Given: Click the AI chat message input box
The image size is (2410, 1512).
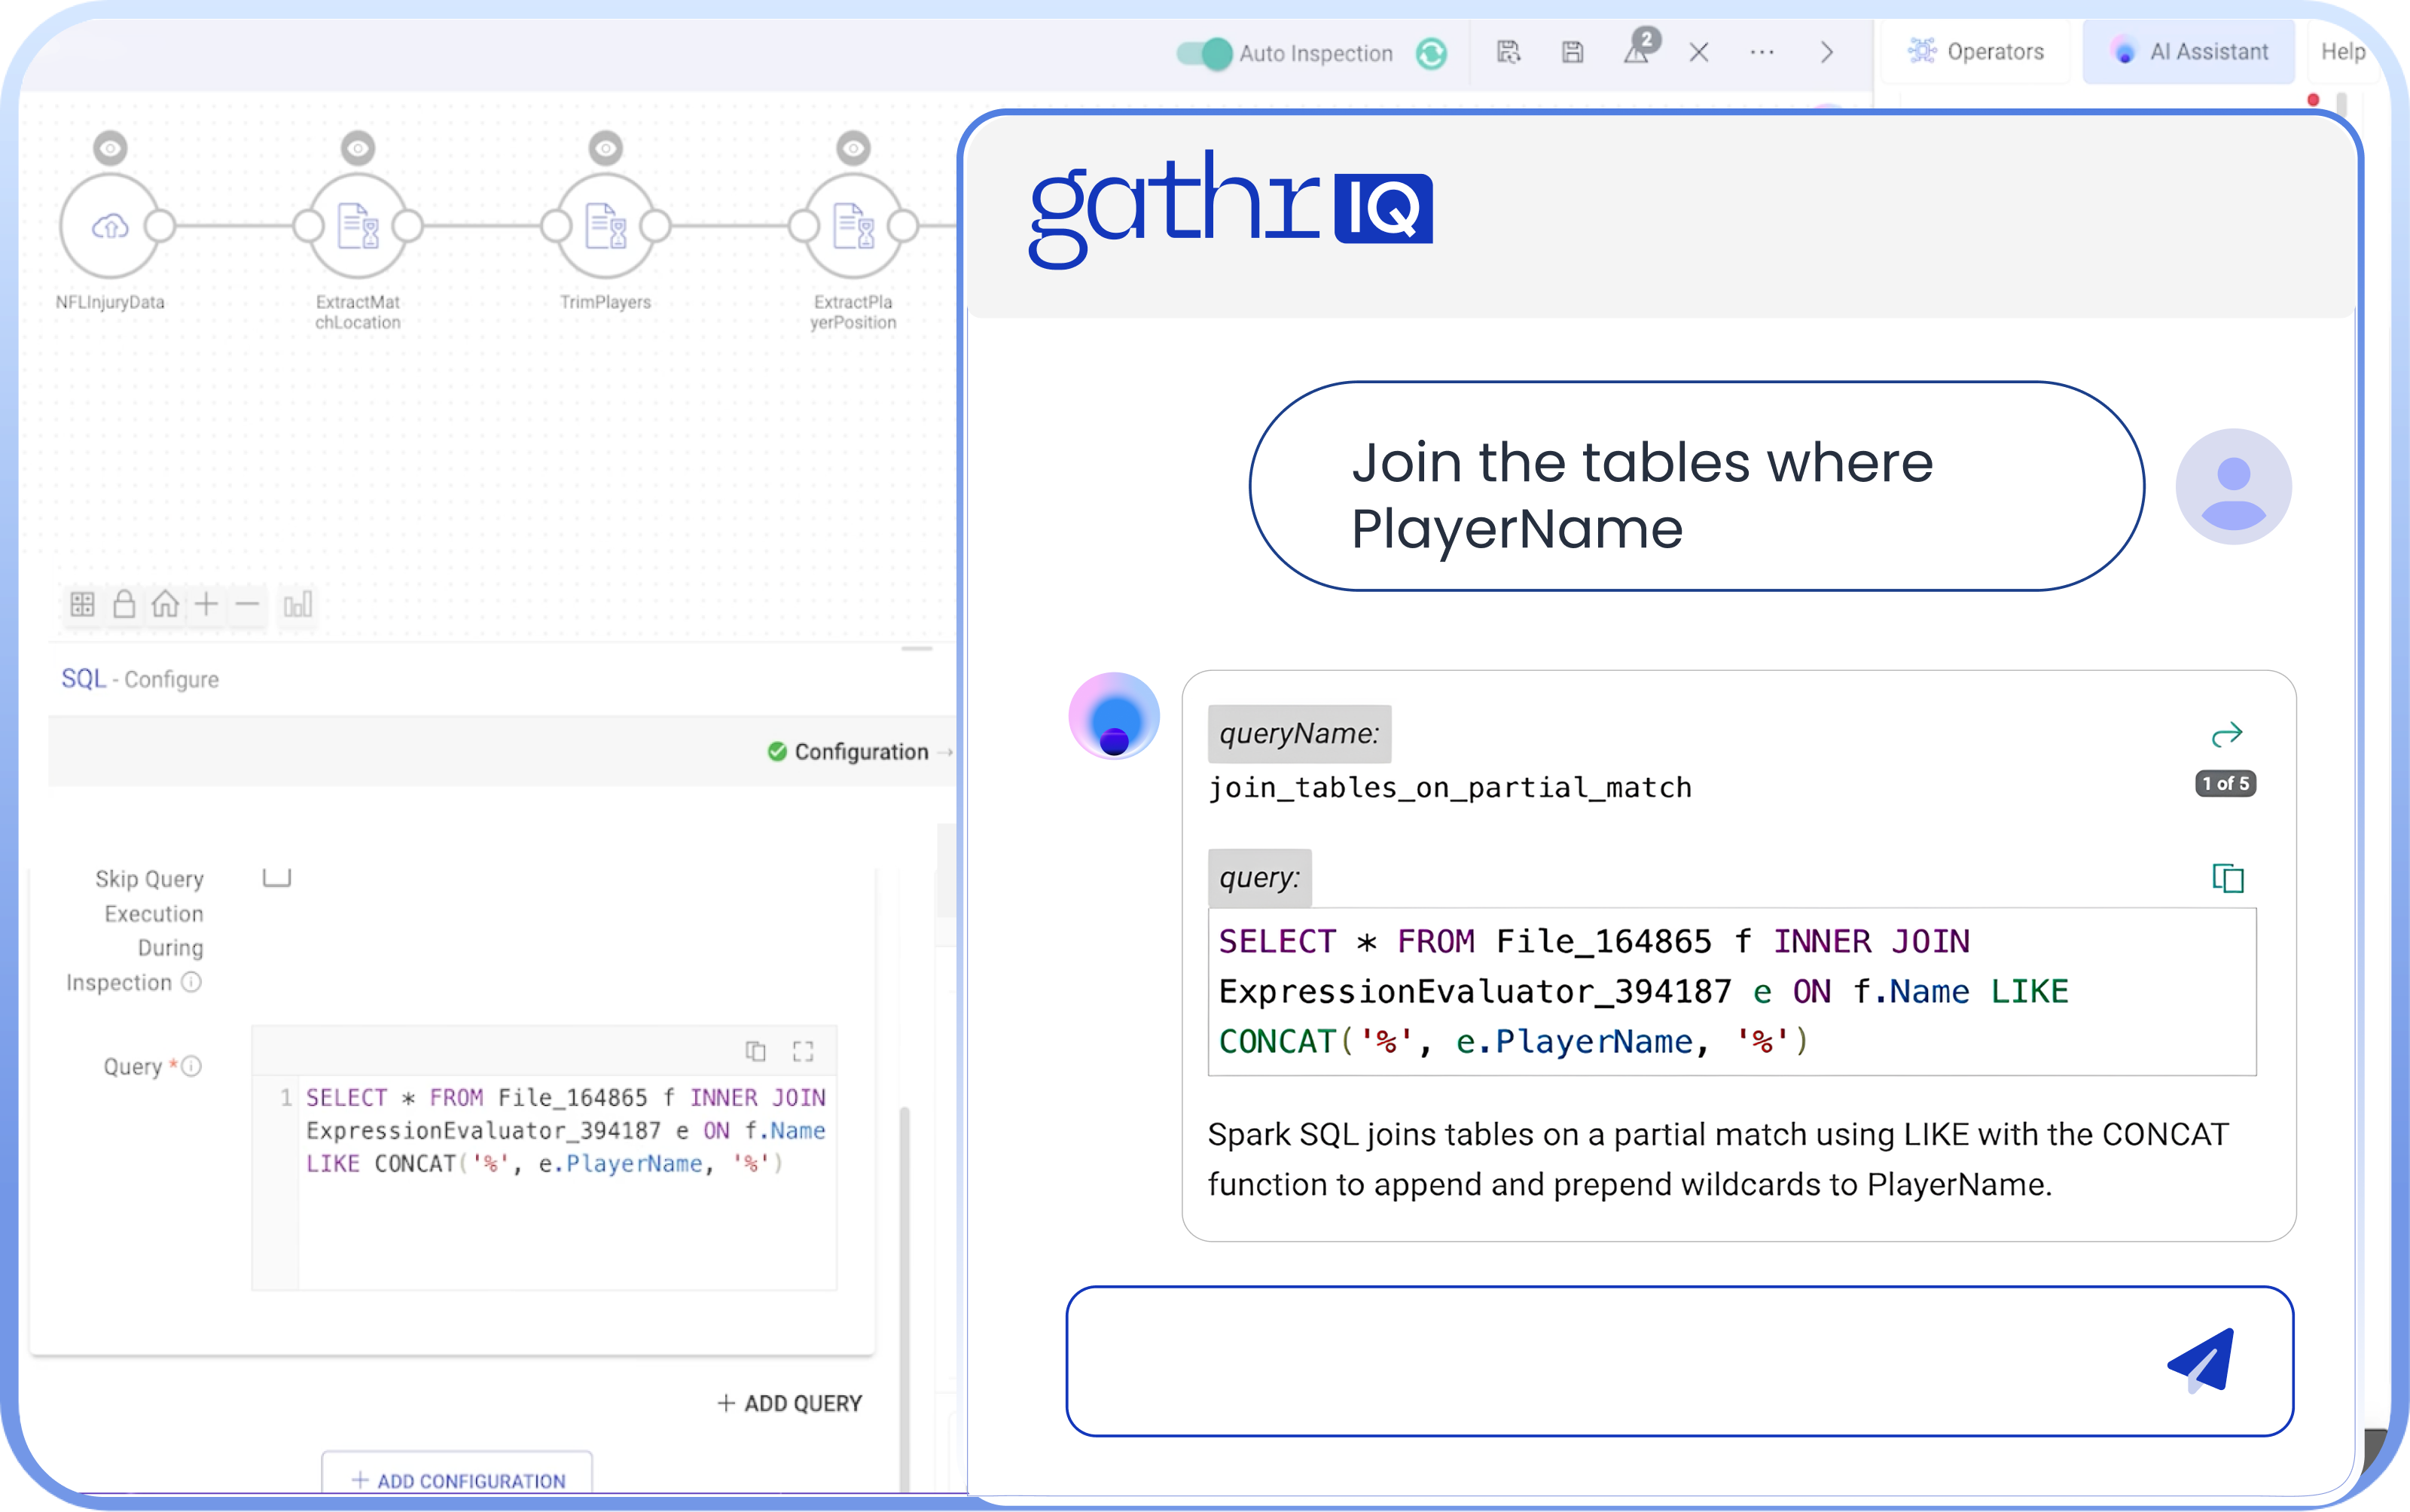Looking at the screenshot, I should [1600, 1360].
